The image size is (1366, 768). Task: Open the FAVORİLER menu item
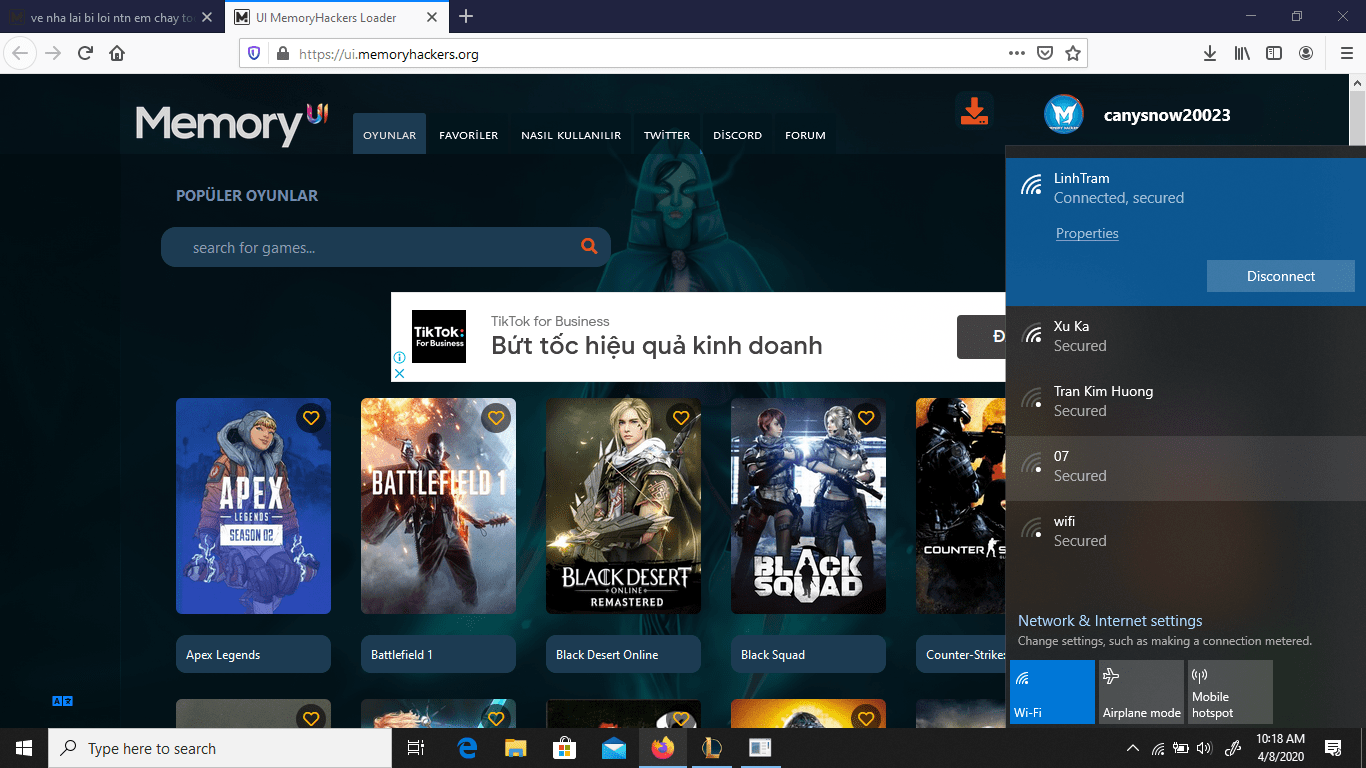point(469,135)
